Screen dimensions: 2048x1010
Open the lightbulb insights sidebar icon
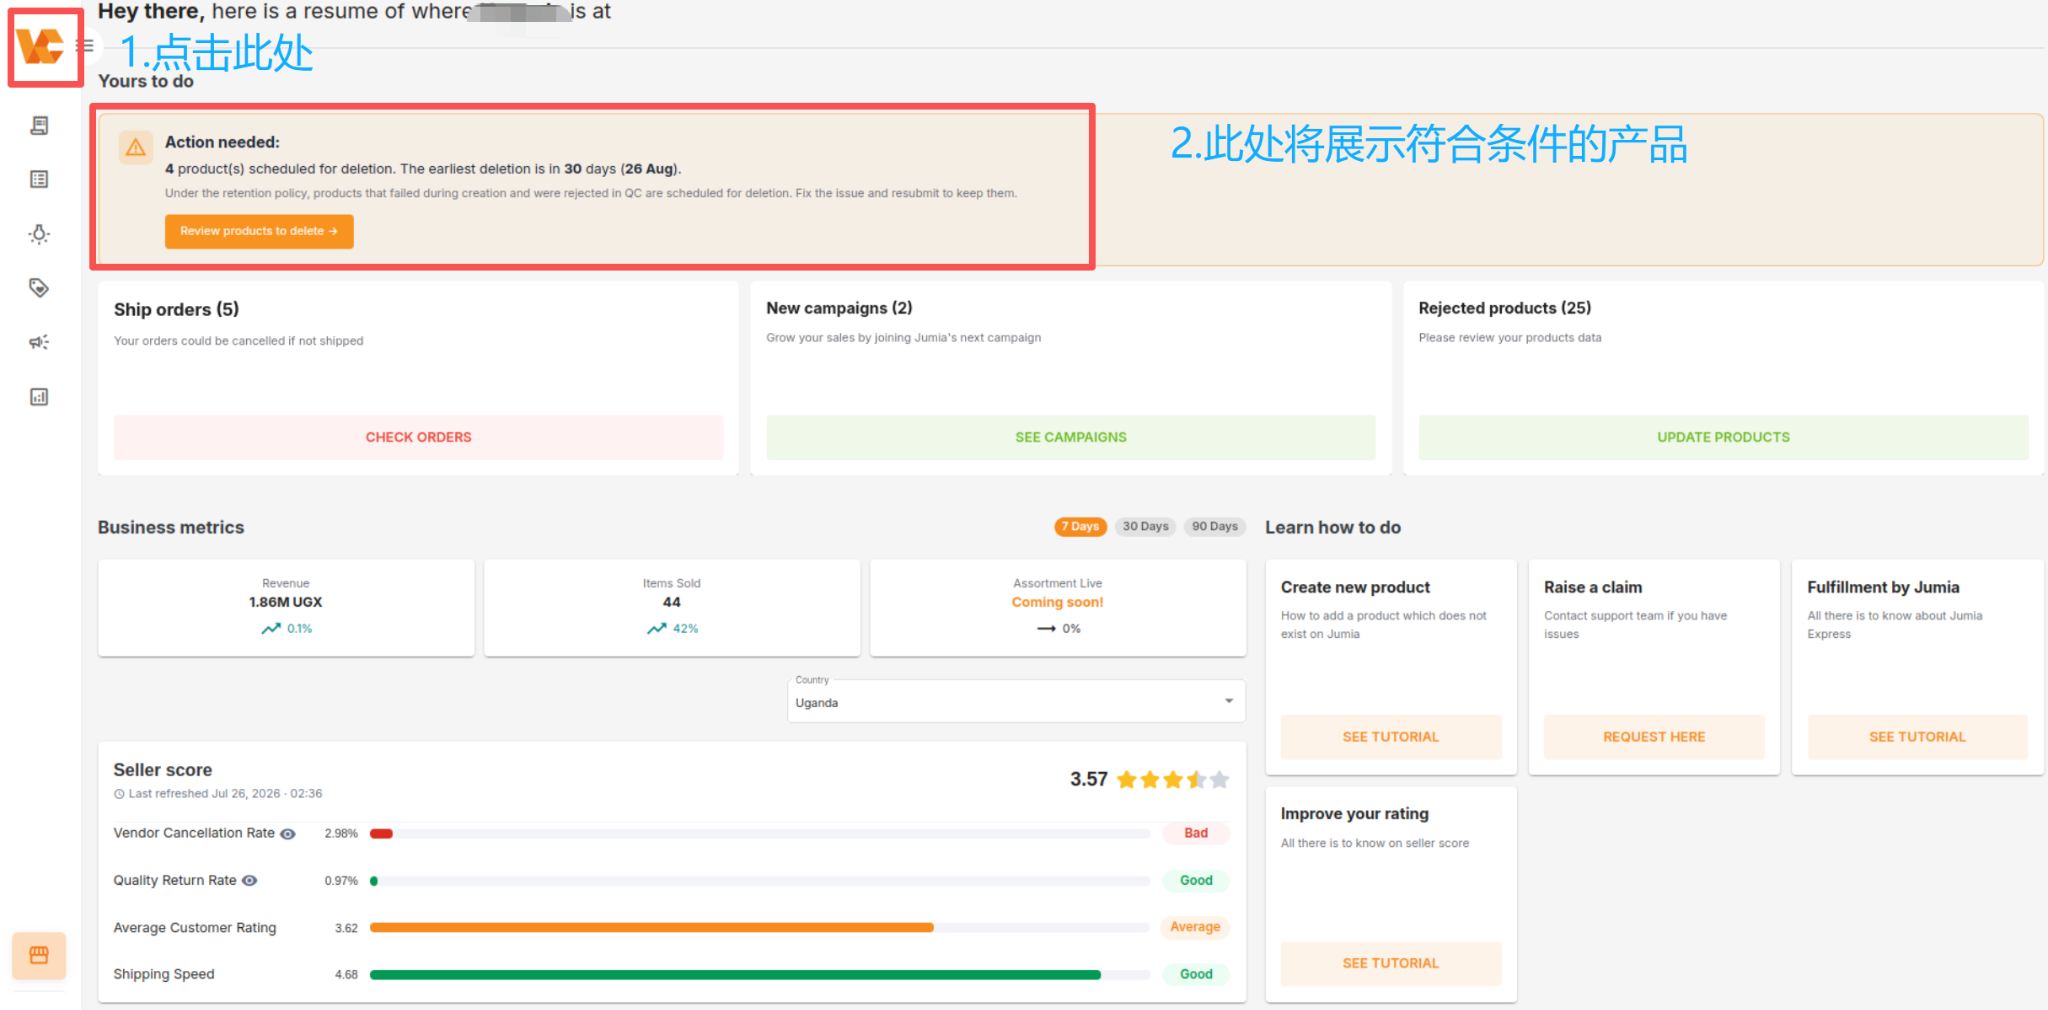click(39, 234)
